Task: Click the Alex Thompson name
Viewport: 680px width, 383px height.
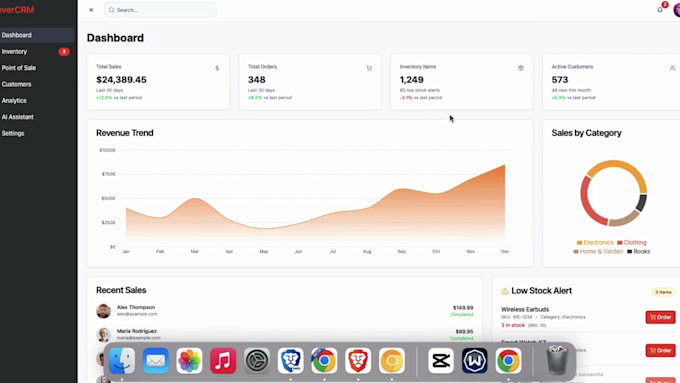Action: coord(136,307)
